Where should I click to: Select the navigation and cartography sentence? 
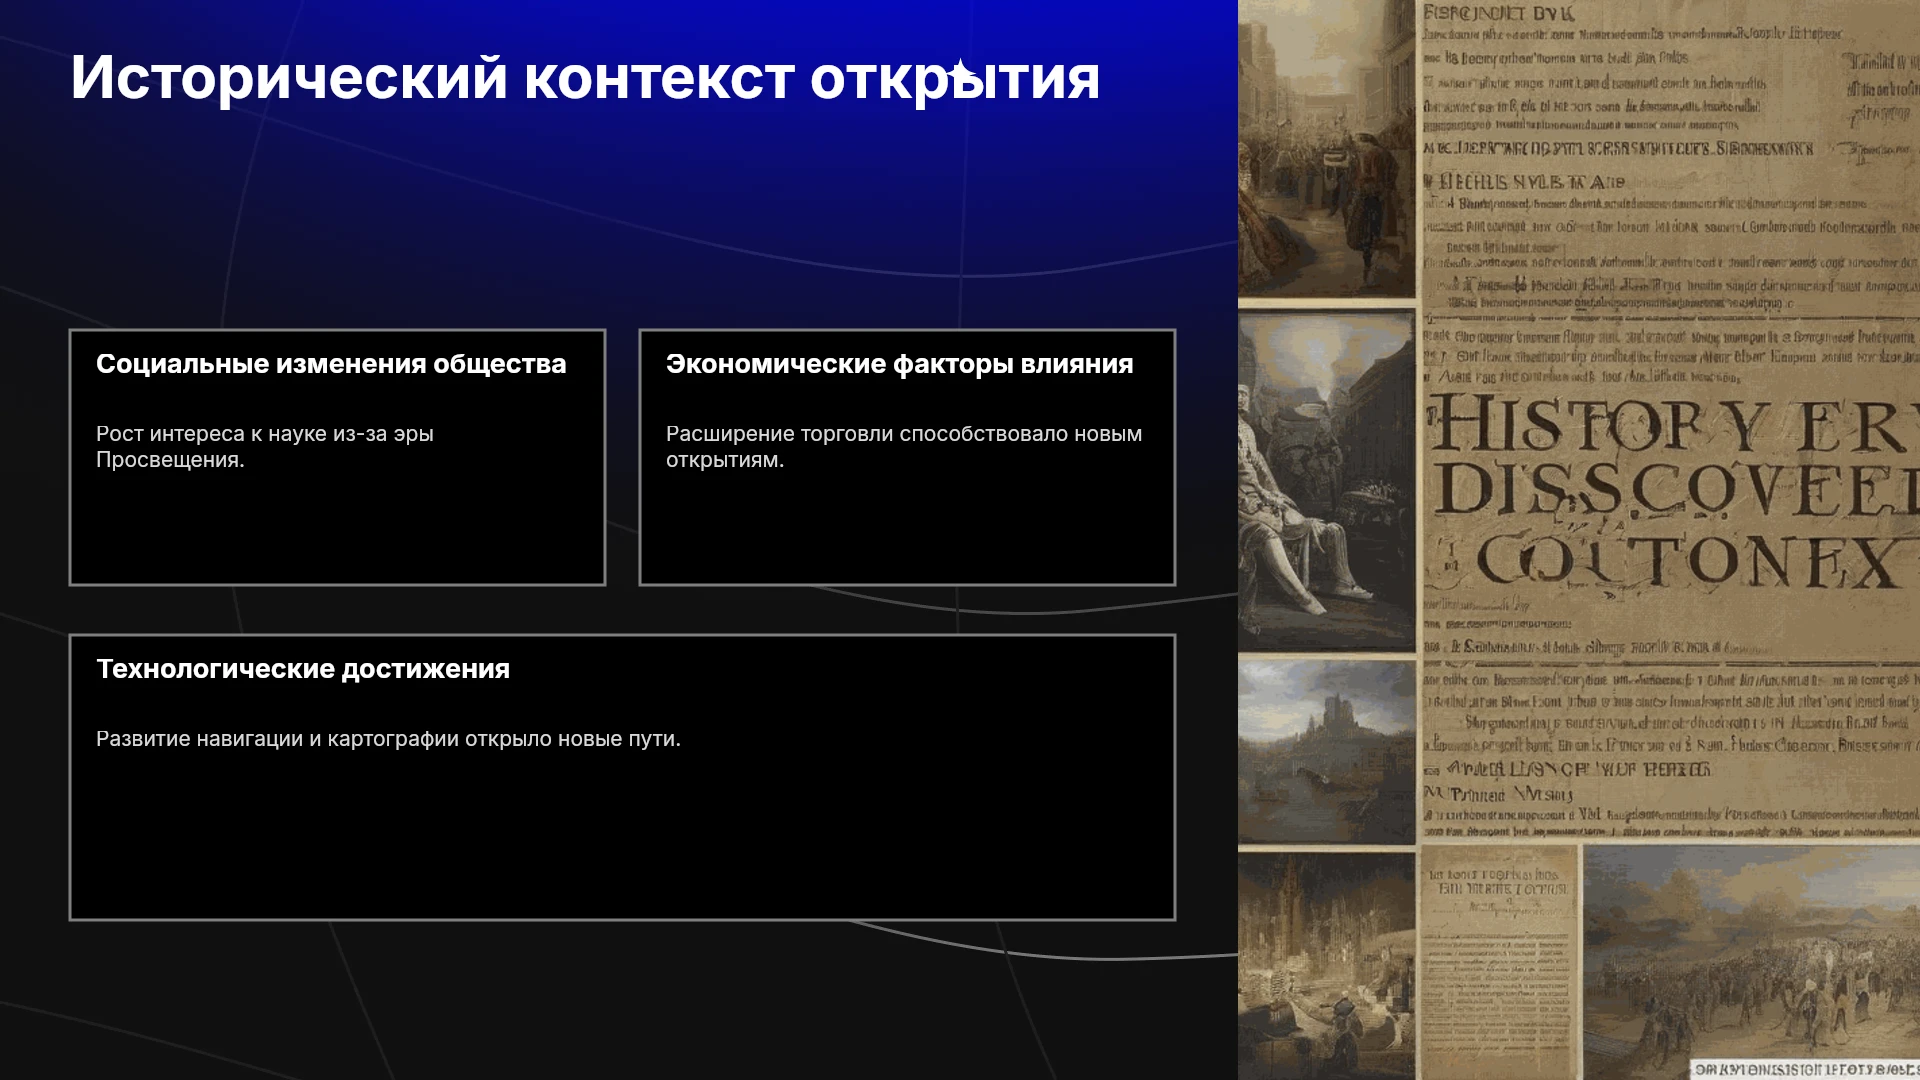coord(388,739)
